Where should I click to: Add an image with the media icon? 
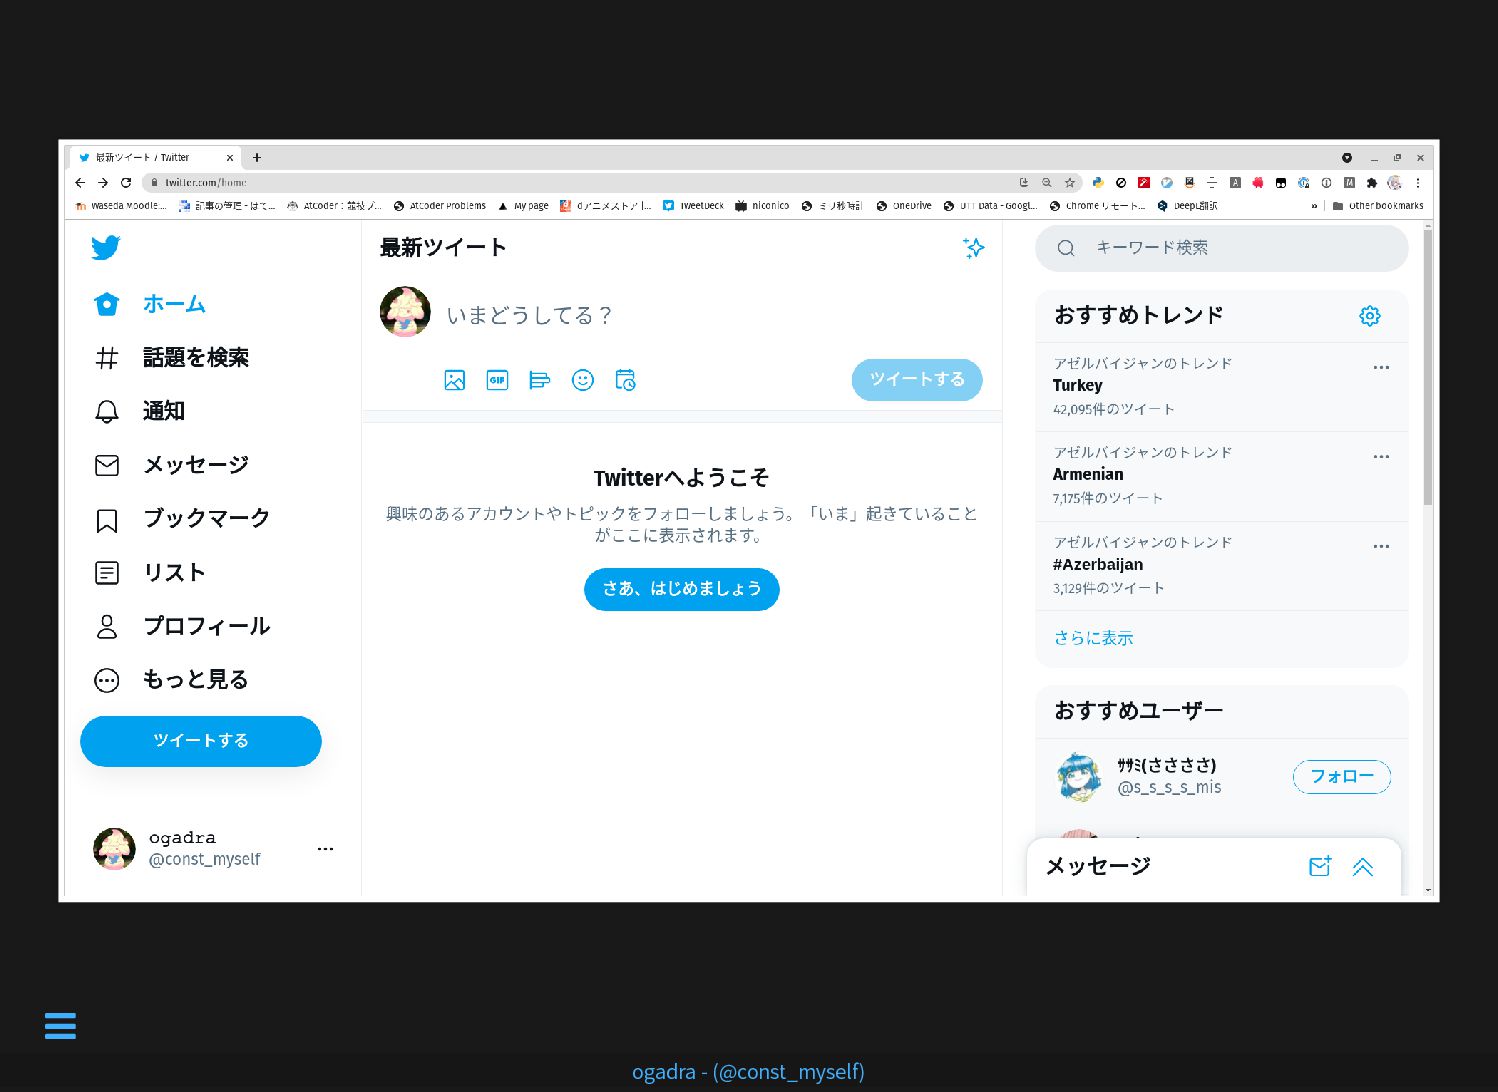tap(455, 380)
